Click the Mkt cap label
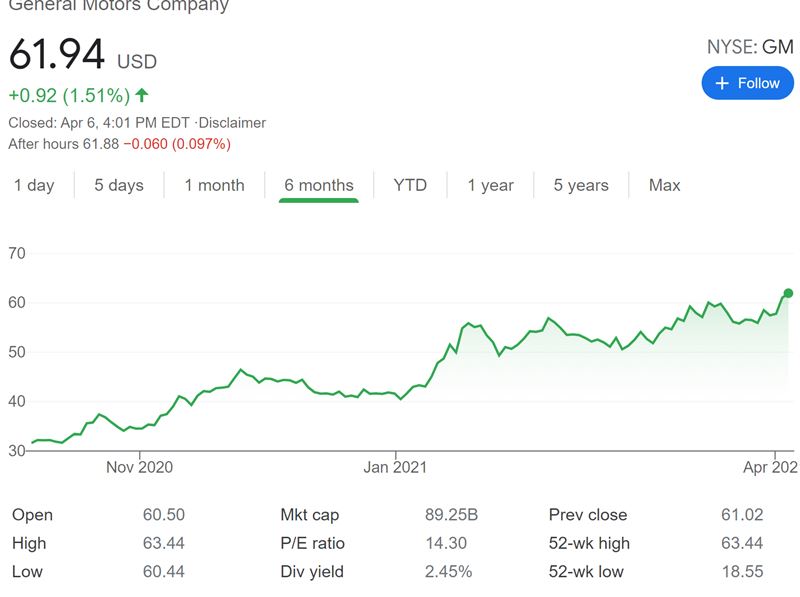 coord(310,515)
